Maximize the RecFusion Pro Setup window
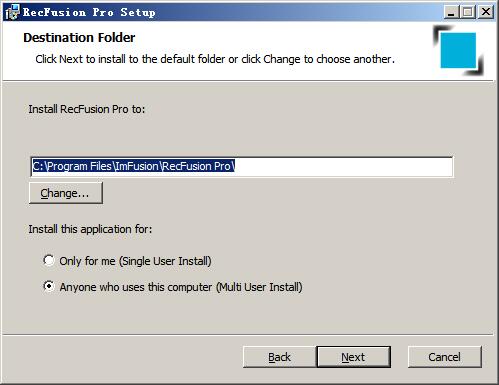This screenshot has height=385, width=499. click(x=468, y=12)
